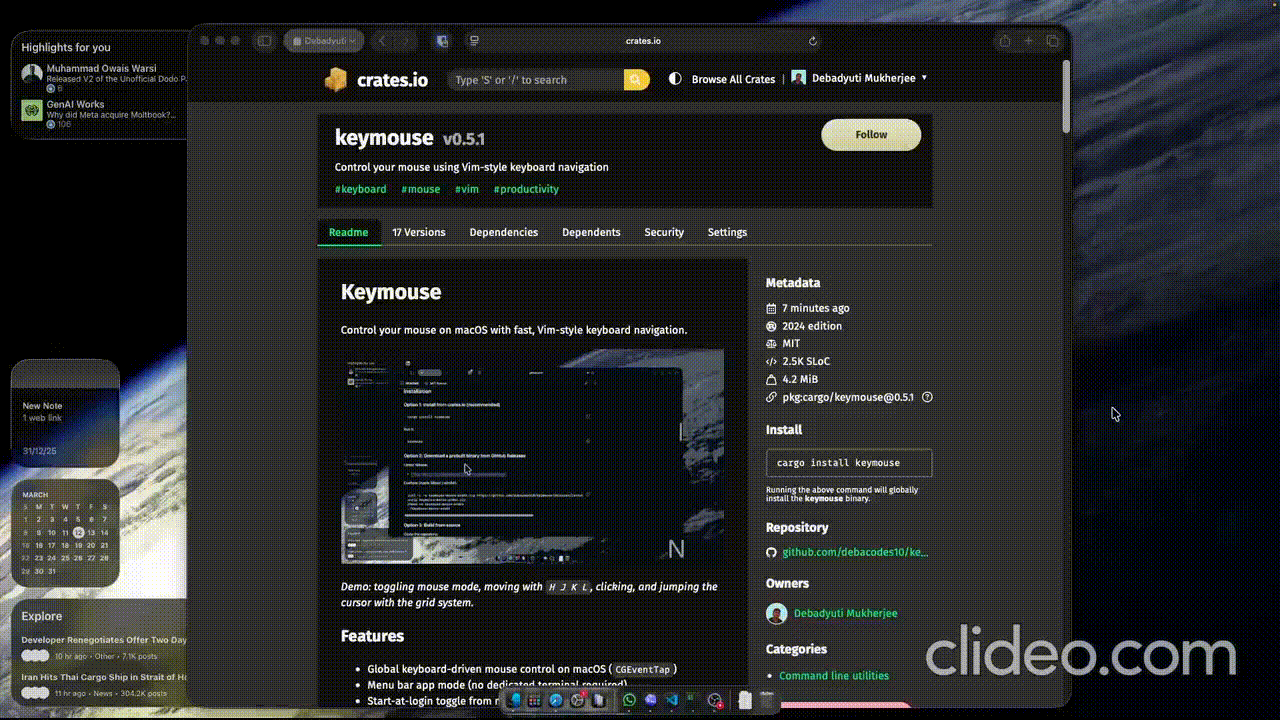Click the Keymouse demo GIF thumbnail
The image size is (1280, 720).
tap(532, 457)
